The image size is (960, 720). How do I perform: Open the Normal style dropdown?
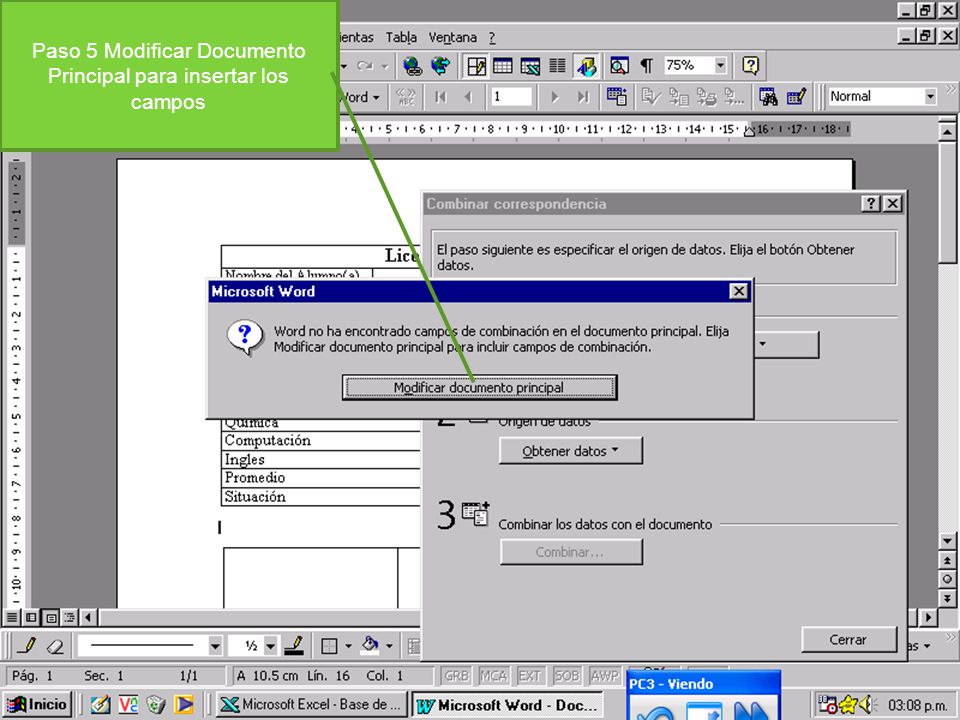pyautogui.click(x=931, y=97)
